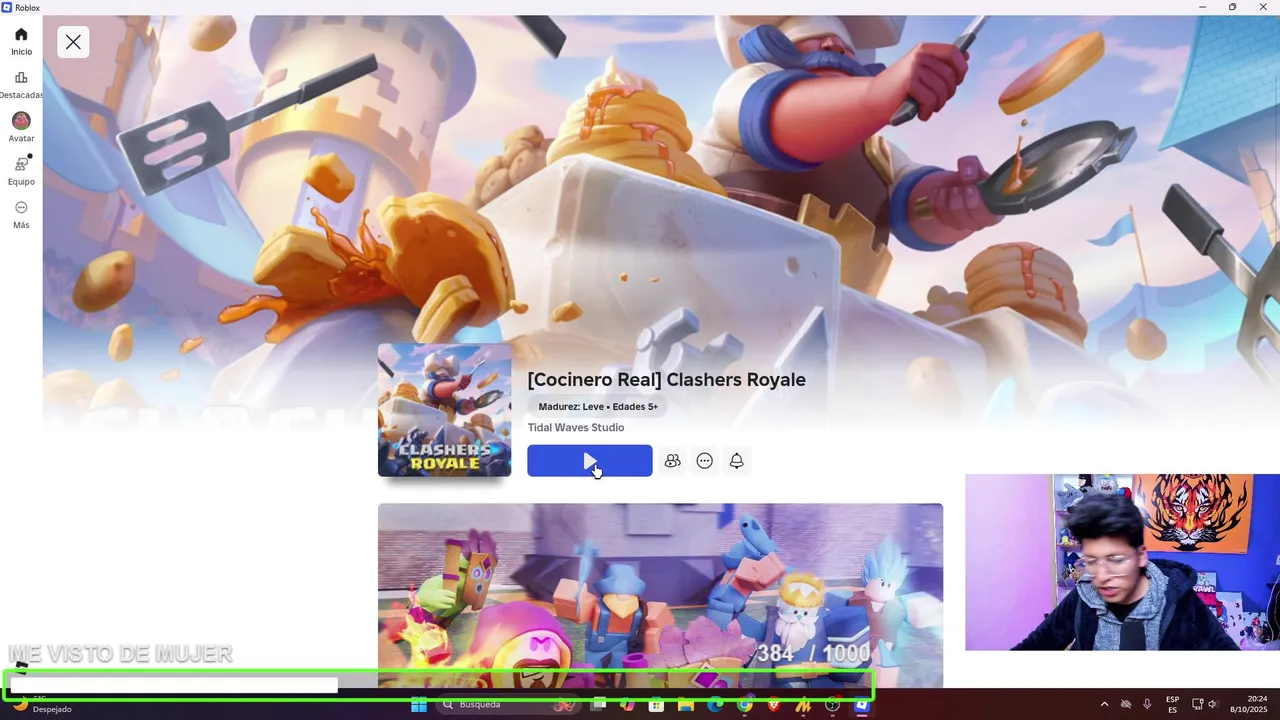Click the [Cocinero Real] Clashers Royale title

point(666,380)
